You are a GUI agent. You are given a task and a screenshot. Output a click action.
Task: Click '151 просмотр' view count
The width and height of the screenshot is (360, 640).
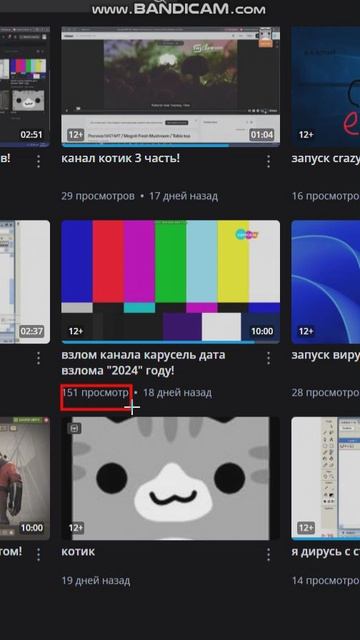pyautogui.click(x=95, y=393)
